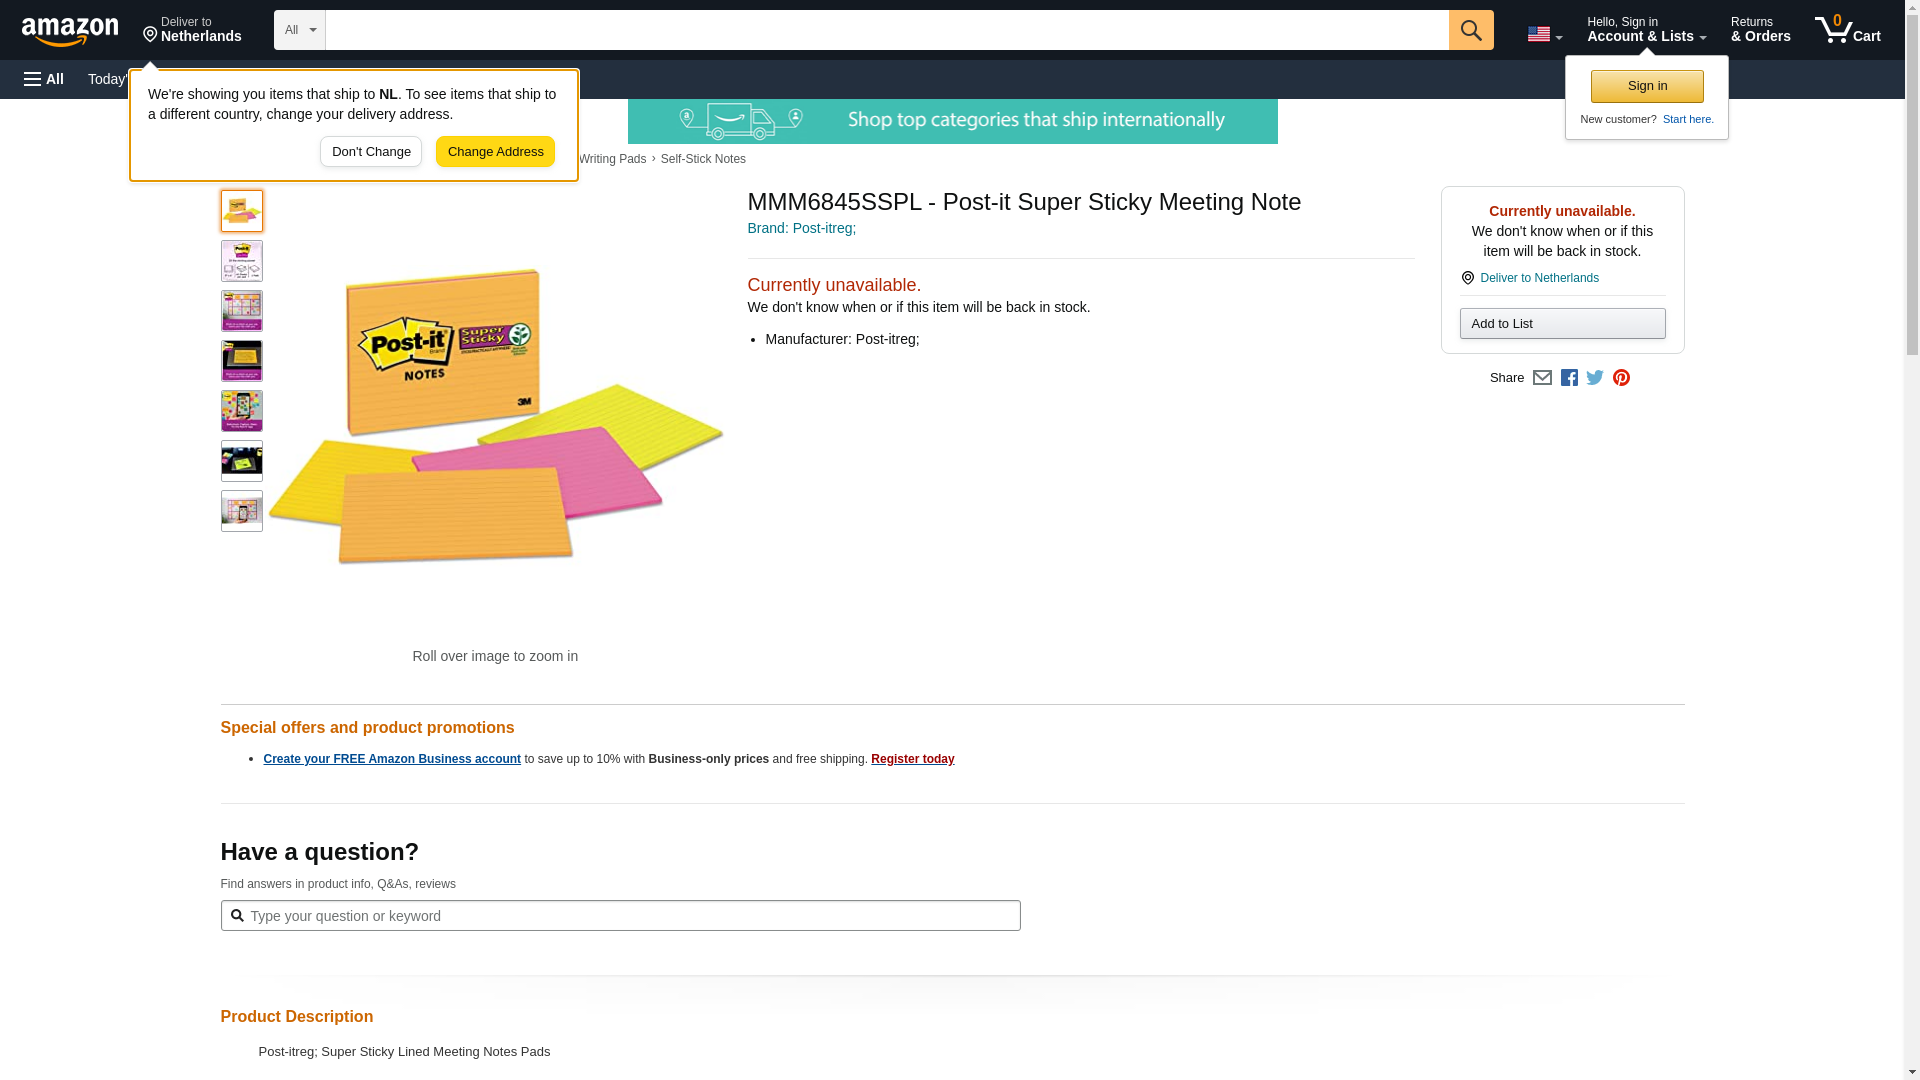Open the Self-Stick Notes breadcrumb
This screenshot has height=1080, width=1920.
703,159
